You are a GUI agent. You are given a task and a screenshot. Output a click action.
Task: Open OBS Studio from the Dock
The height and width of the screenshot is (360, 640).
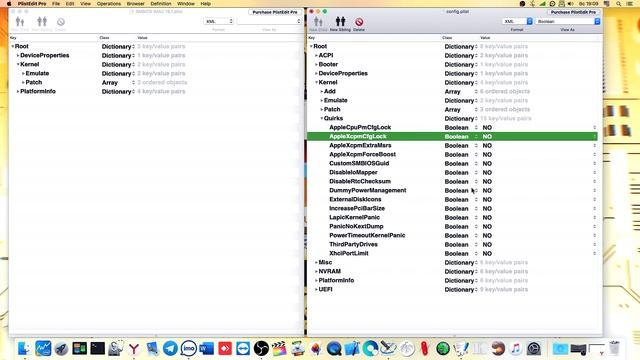pos(261,348)
